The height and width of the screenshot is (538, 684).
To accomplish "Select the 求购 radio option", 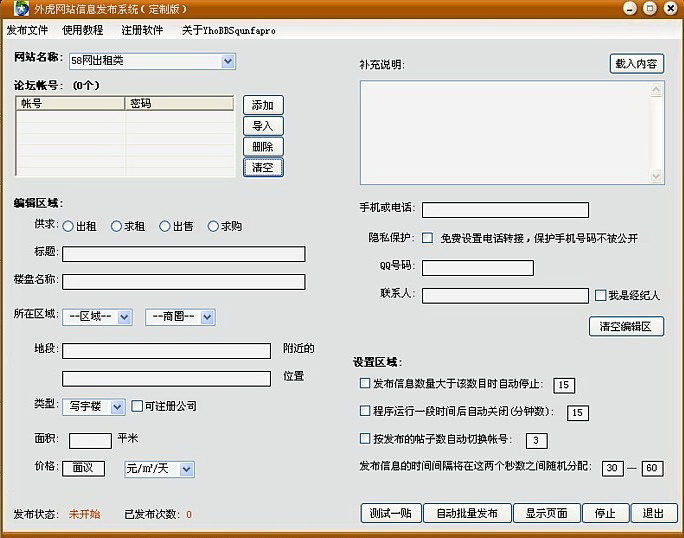I will point(213,226).
